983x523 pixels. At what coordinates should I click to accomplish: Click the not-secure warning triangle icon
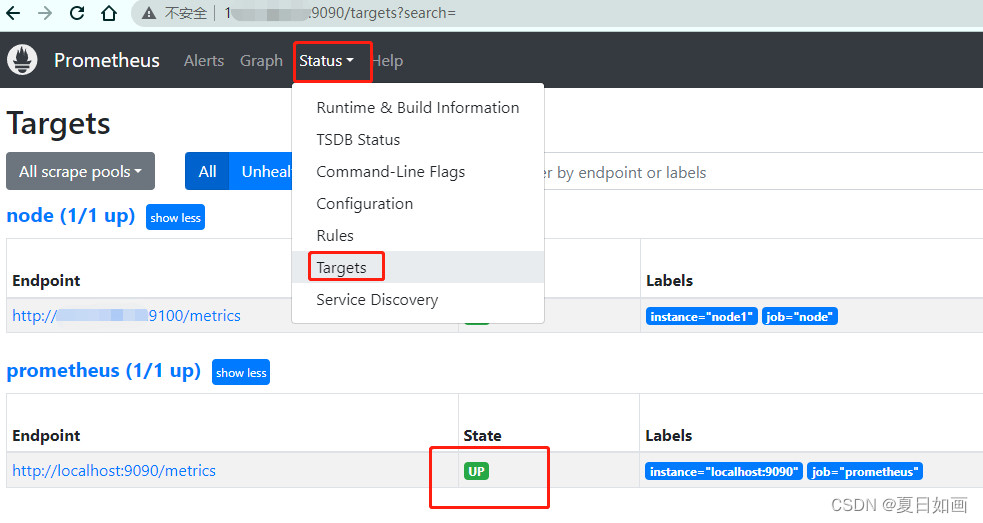[x=149, y=13]
